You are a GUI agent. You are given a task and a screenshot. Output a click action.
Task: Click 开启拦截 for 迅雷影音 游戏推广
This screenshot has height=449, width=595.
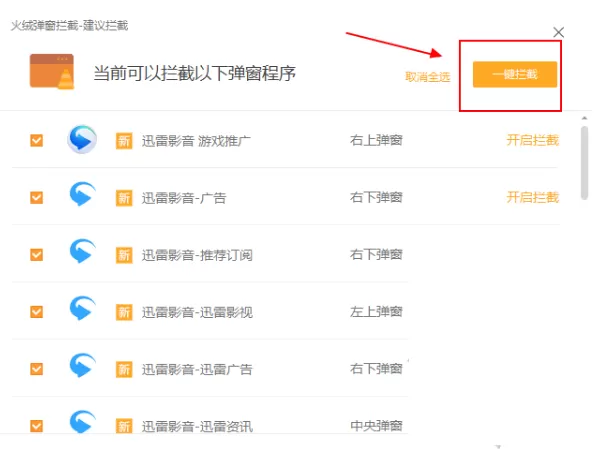coord(533,140)
